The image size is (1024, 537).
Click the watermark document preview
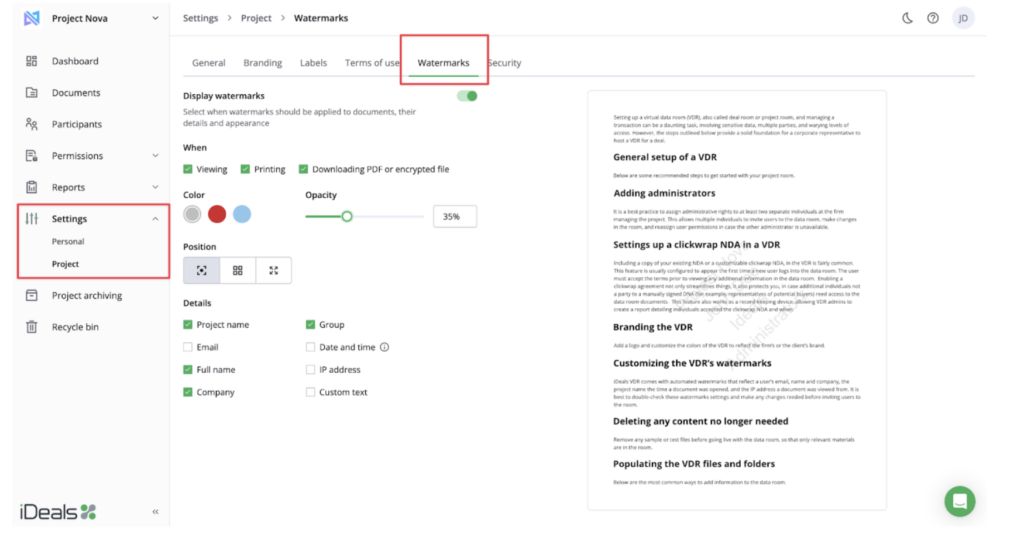[x=737, y=301]
